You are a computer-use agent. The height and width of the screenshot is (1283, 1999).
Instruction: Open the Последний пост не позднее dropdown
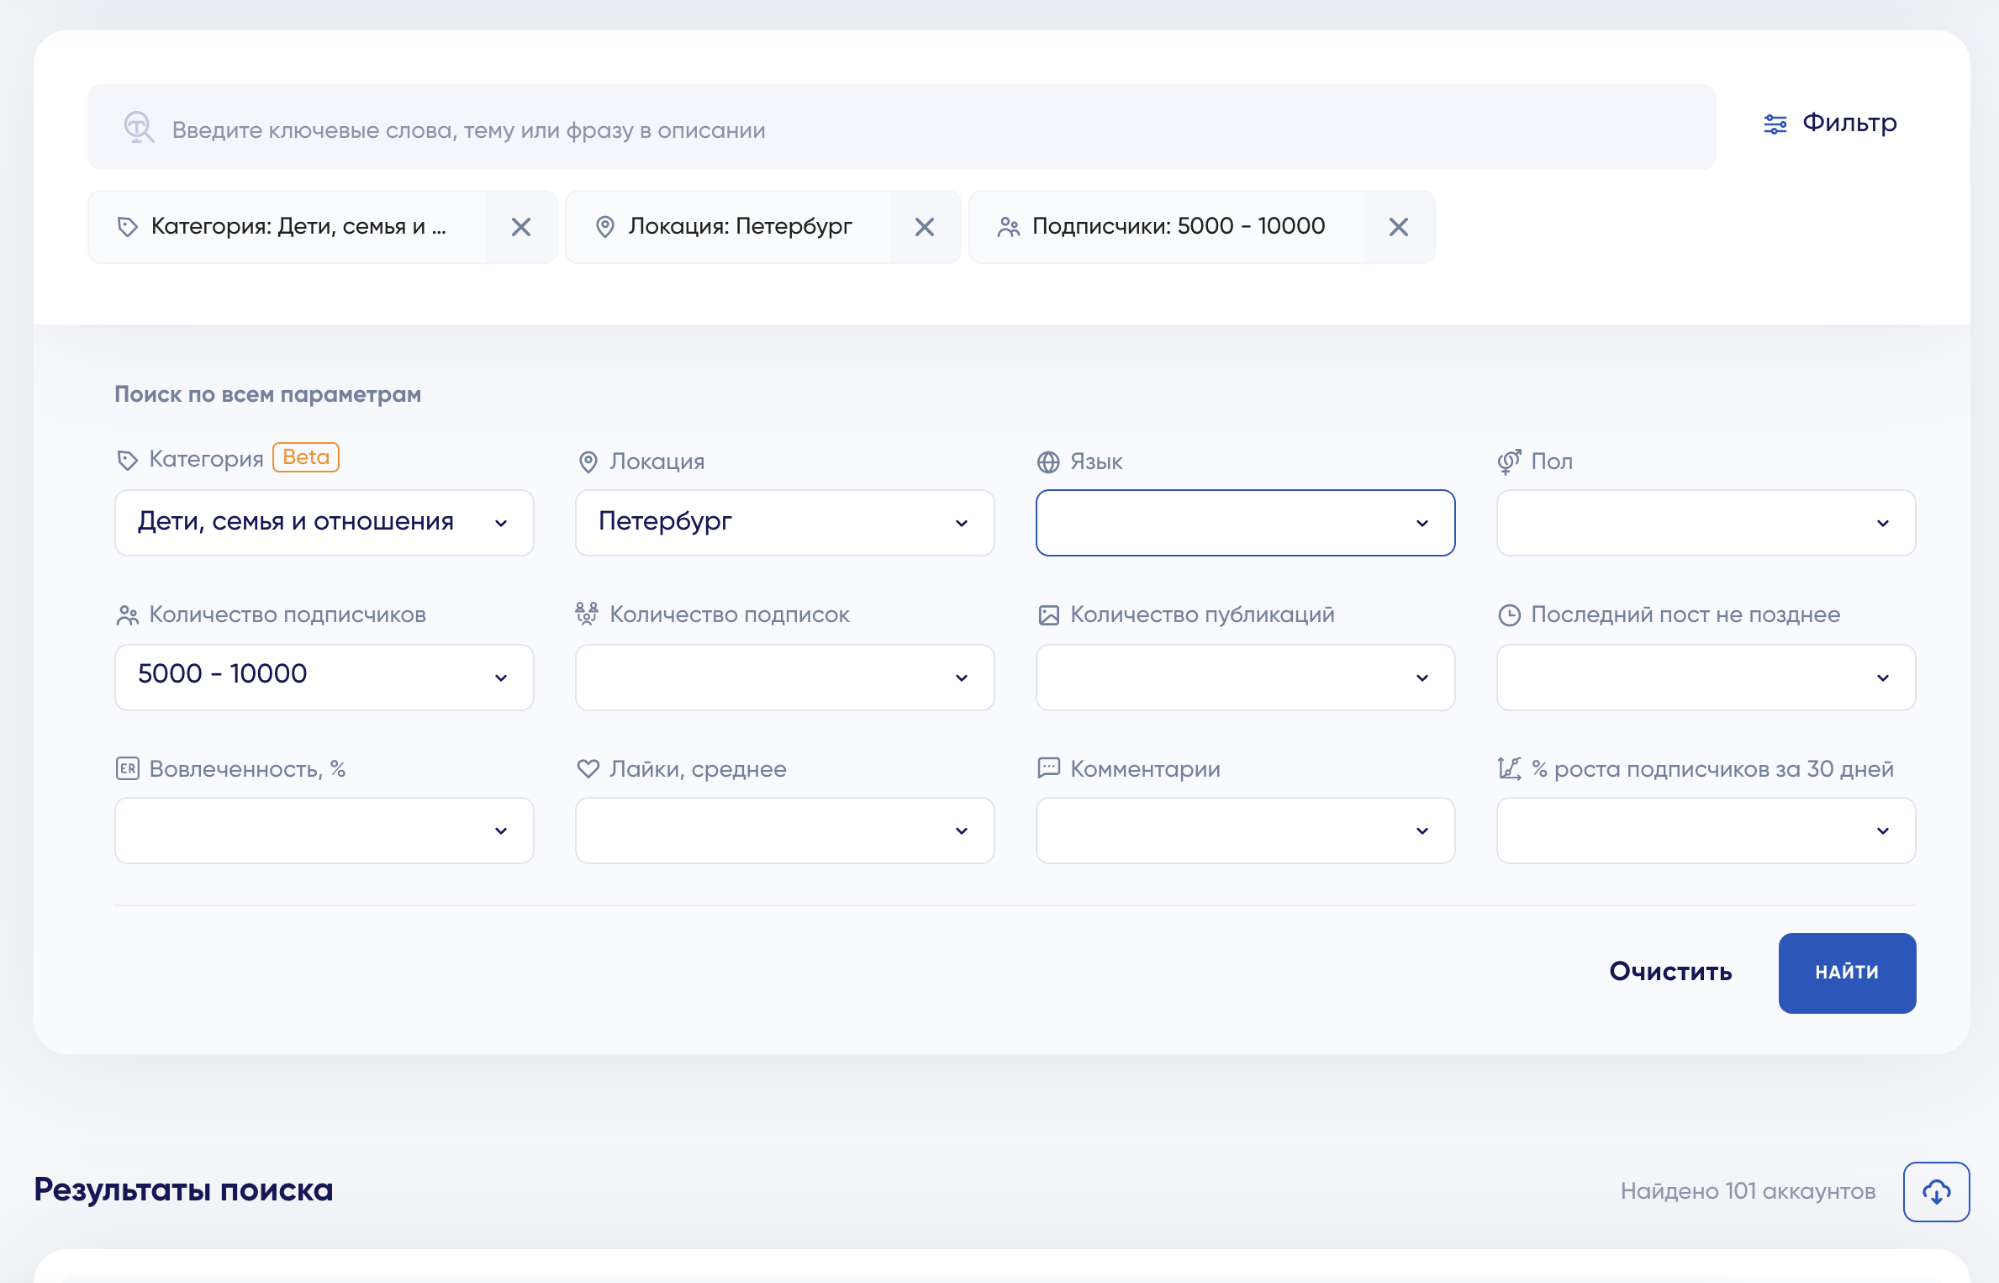[1706, 677]
